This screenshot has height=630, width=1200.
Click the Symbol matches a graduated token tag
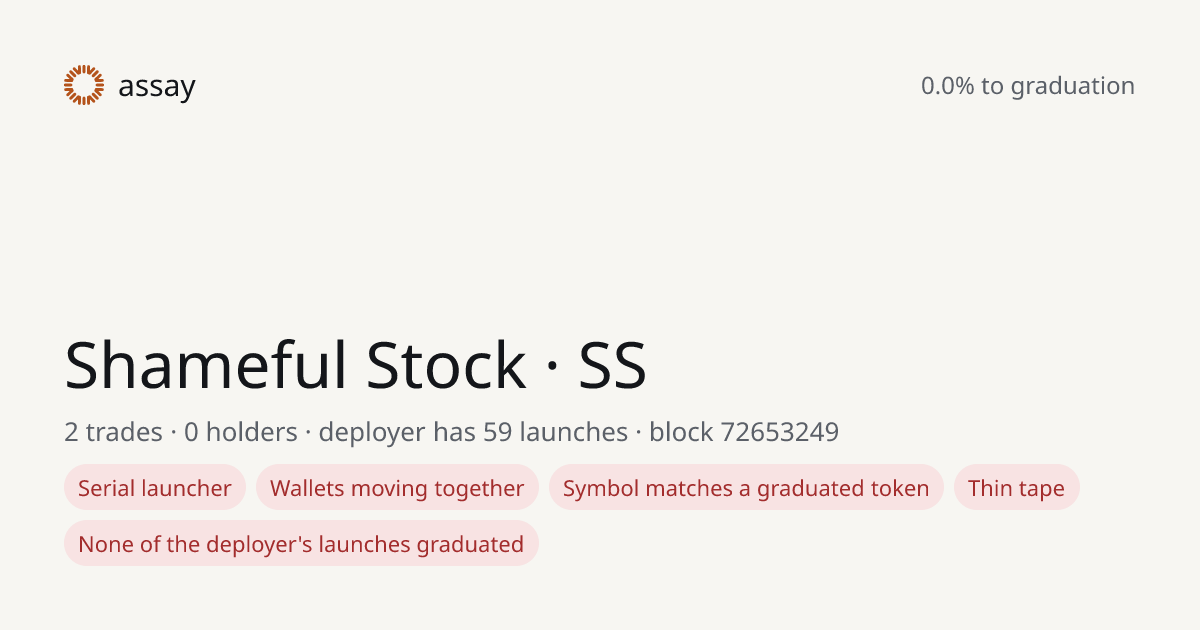(x=746, y=488)
